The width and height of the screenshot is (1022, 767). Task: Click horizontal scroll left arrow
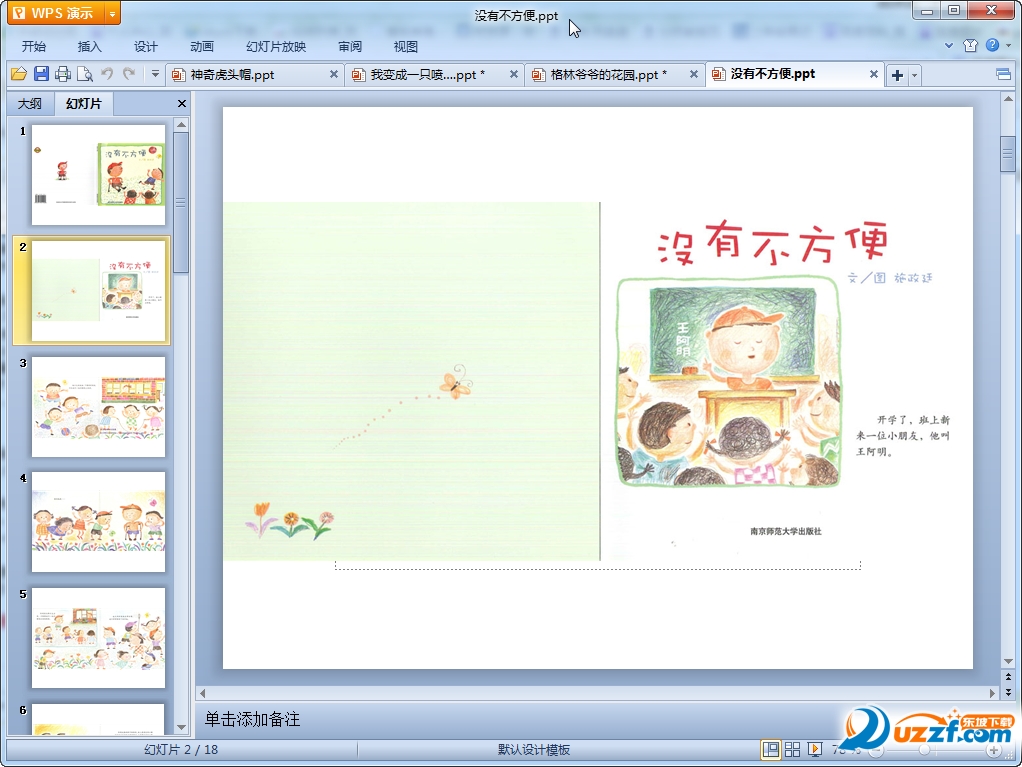(203, 693)
